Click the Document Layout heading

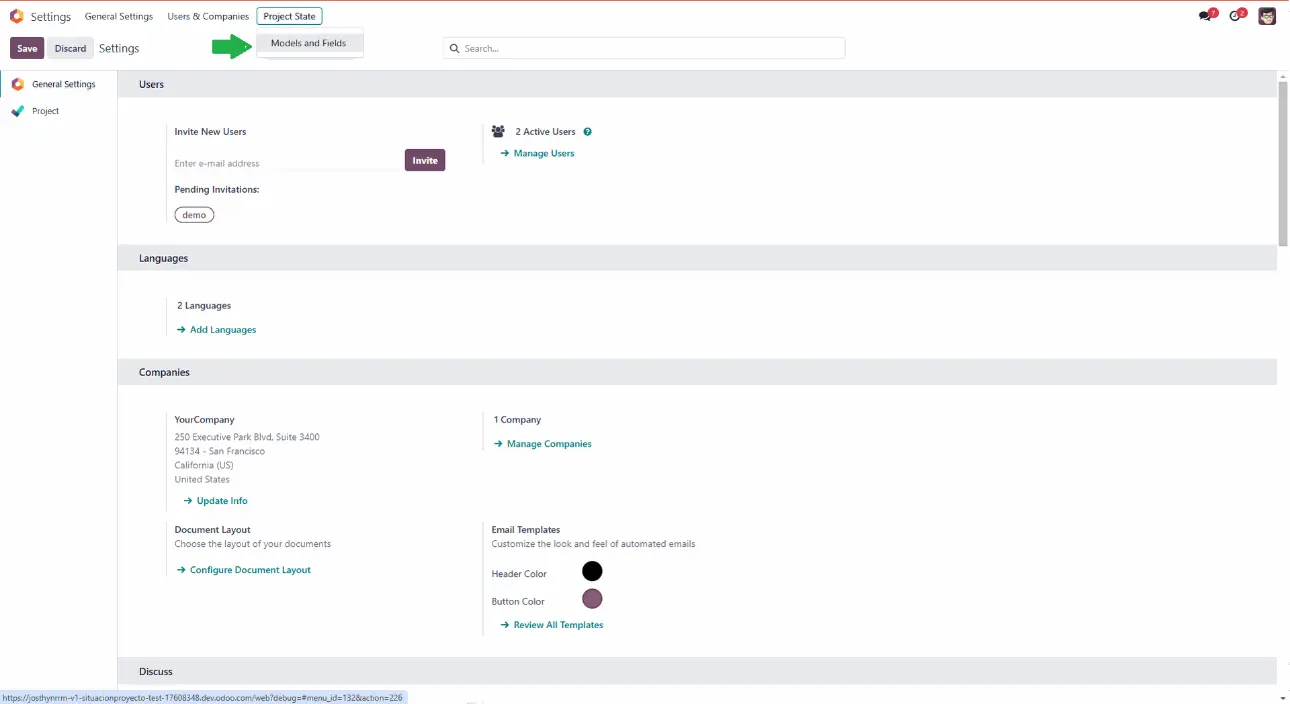(212, 530)
